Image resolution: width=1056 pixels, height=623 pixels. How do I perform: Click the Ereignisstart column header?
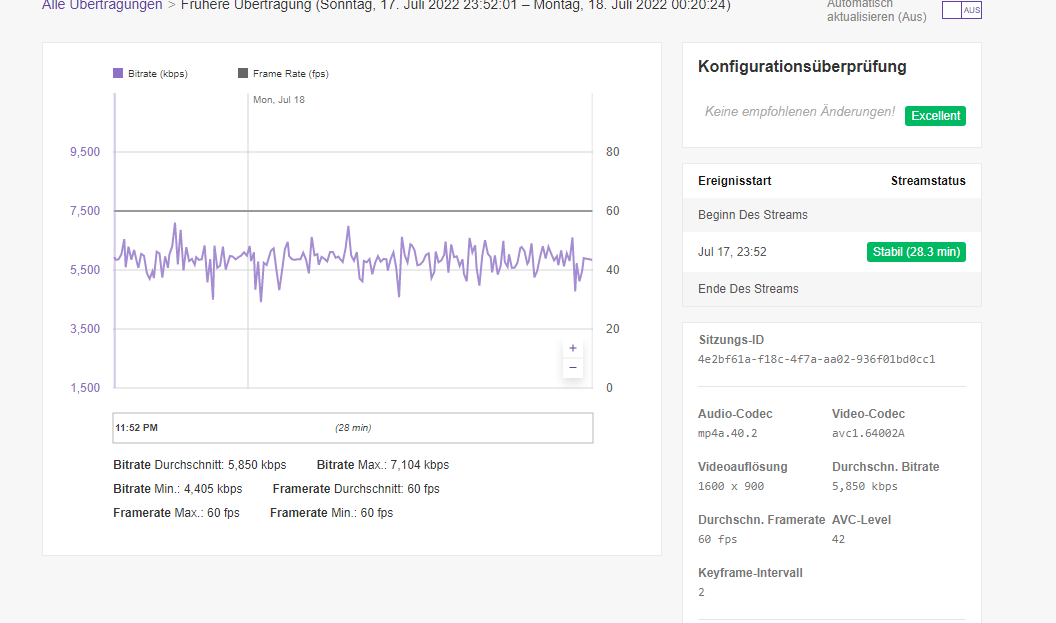pos(734,181)
